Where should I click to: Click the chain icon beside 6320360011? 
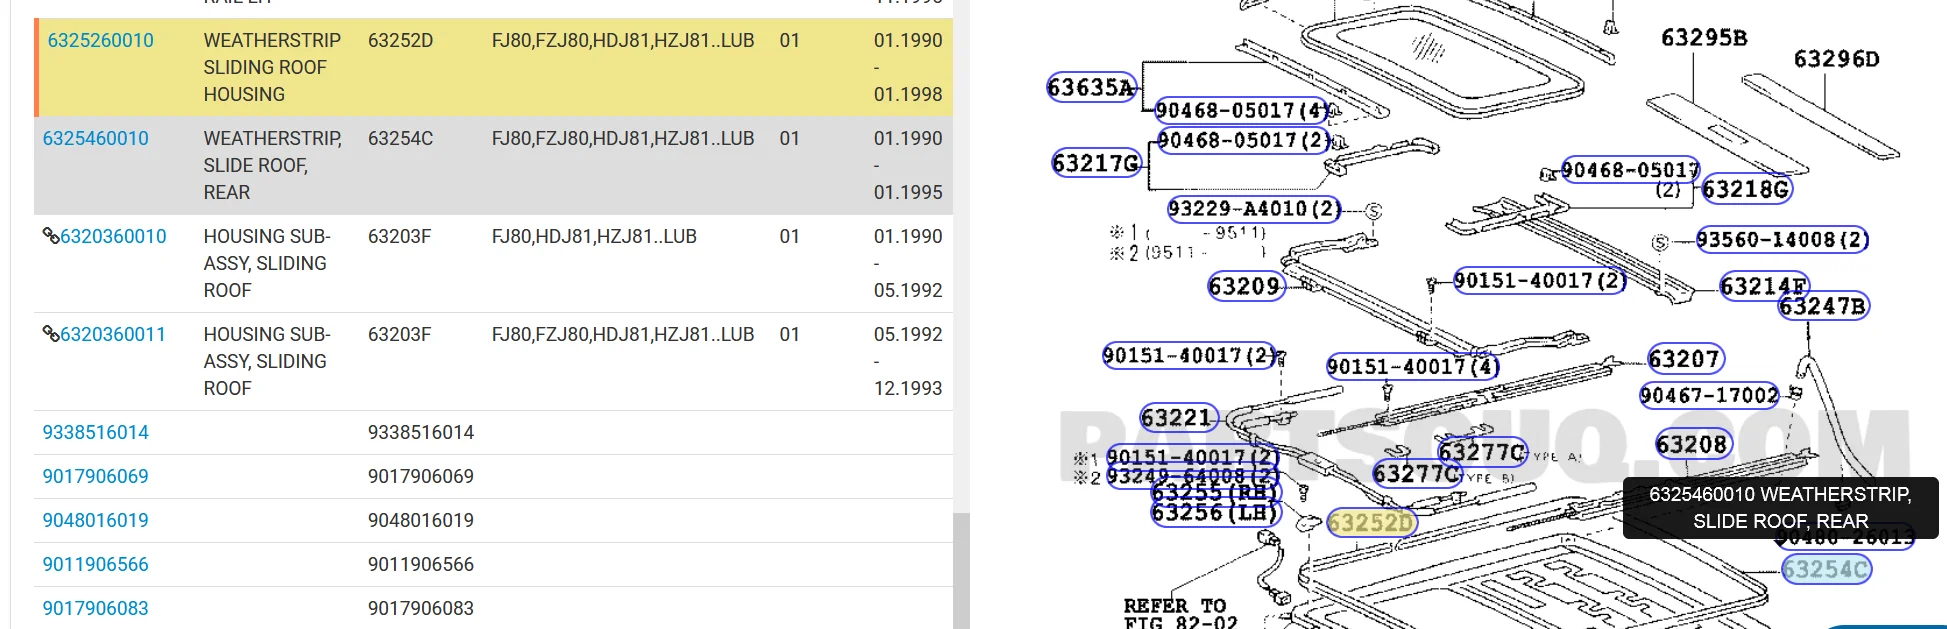[50, 334]
